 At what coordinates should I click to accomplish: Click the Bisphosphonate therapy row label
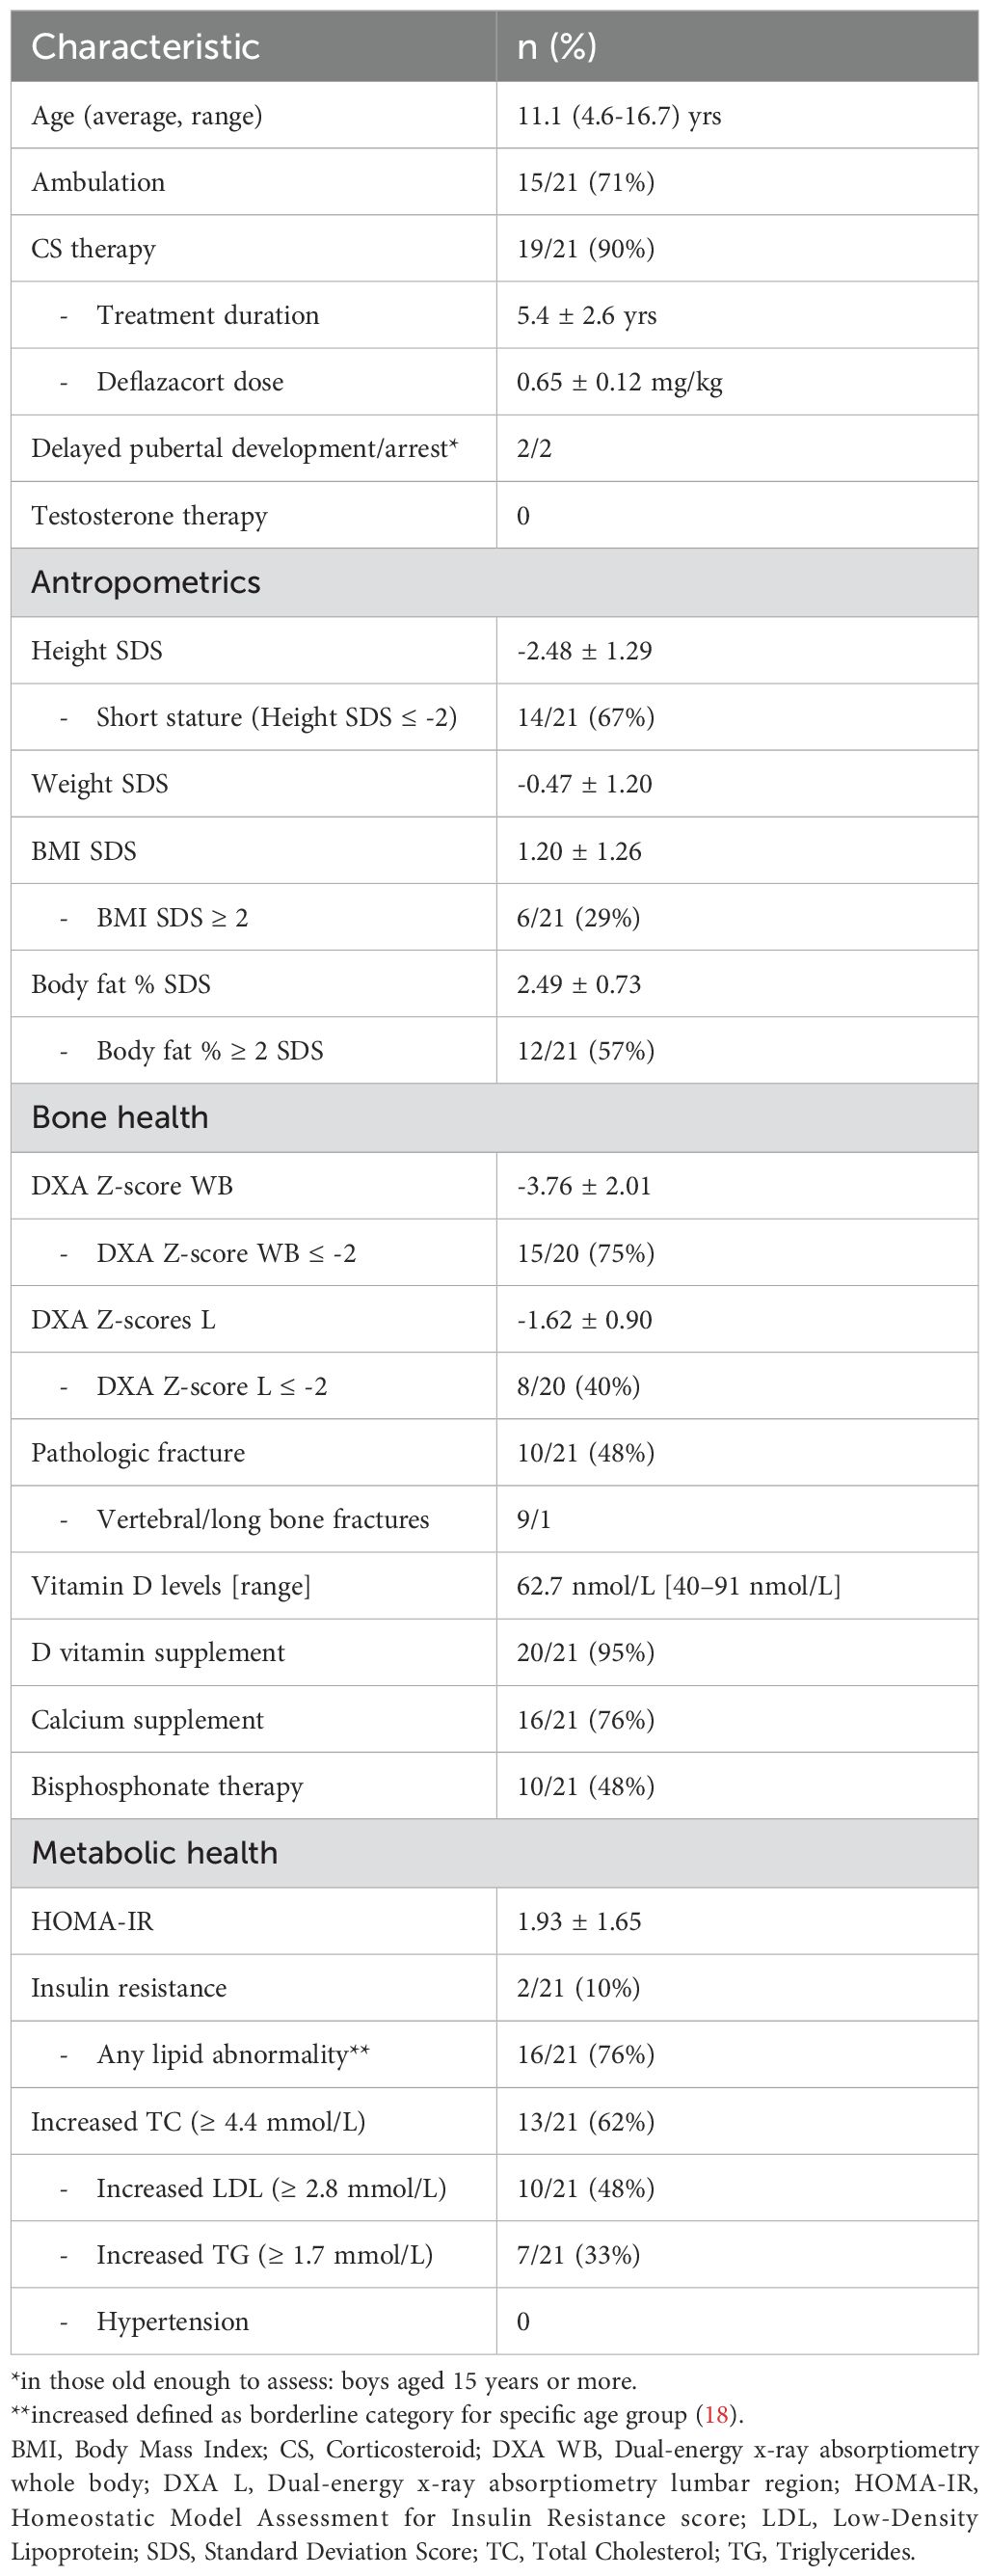[167, 1786]
